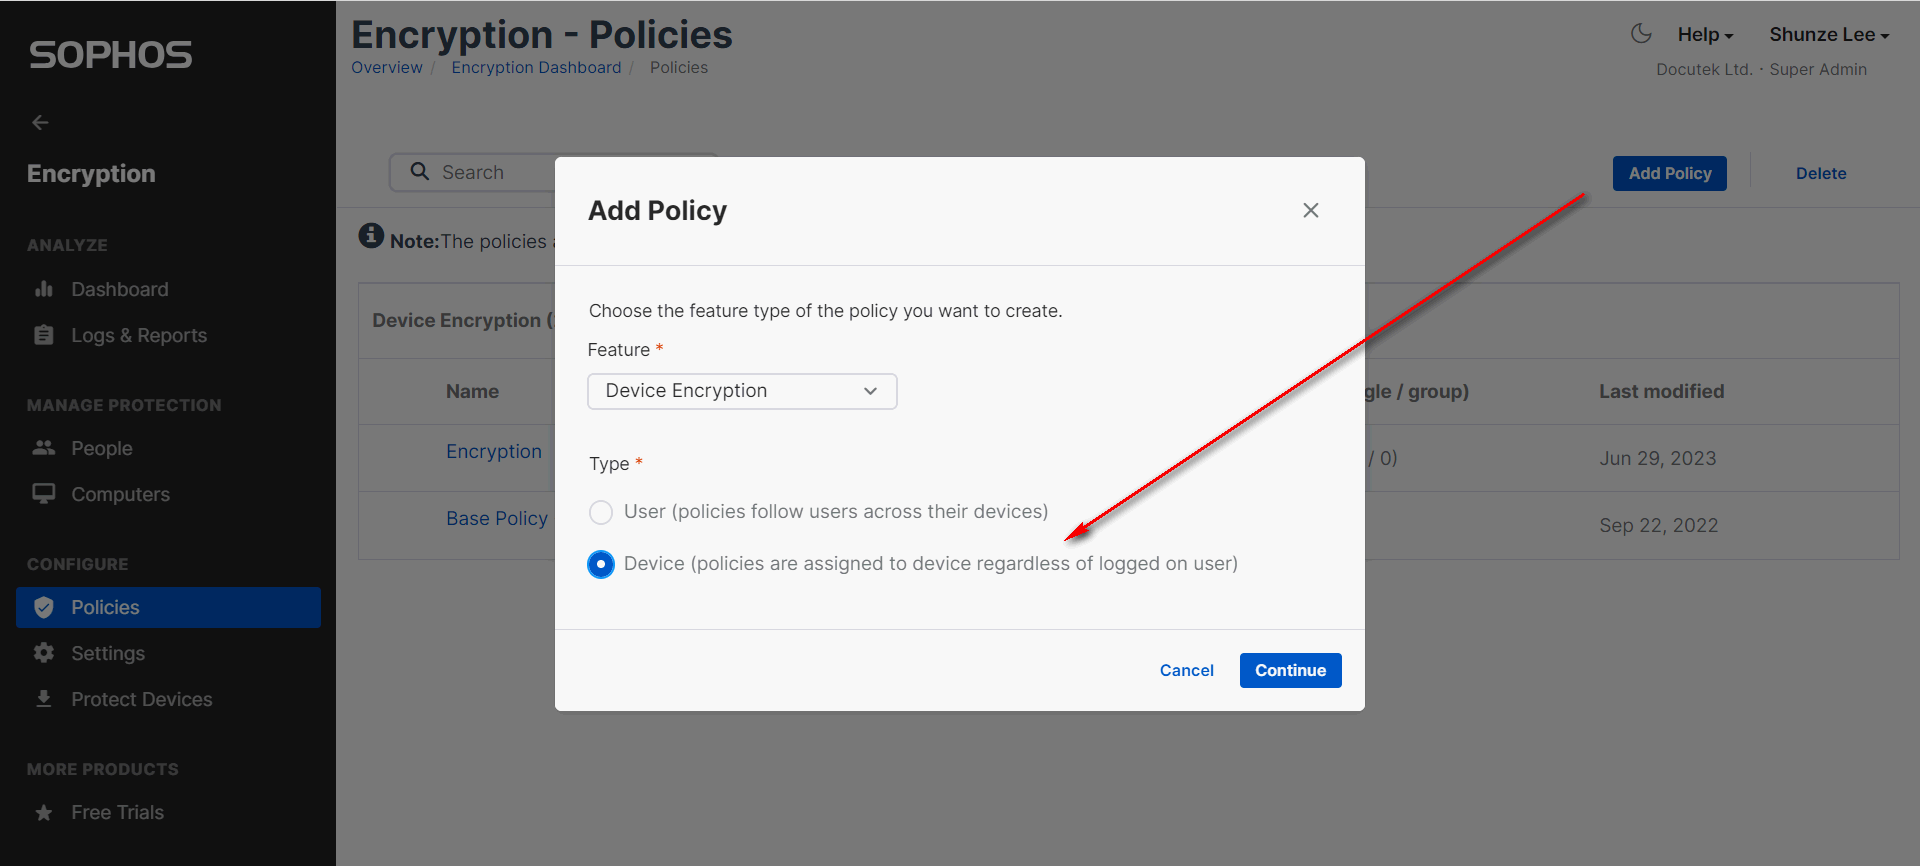
Task: Click the Settings gear icon
Action: pyautogui.click(x=44, y=653)
